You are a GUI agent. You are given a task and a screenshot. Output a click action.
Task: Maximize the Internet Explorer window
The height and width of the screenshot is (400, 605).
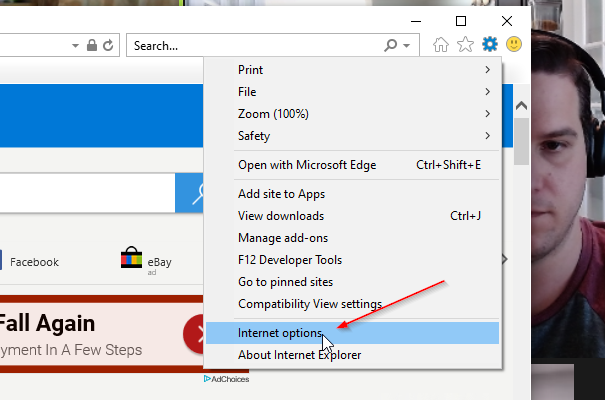click(x=461, y=21)
